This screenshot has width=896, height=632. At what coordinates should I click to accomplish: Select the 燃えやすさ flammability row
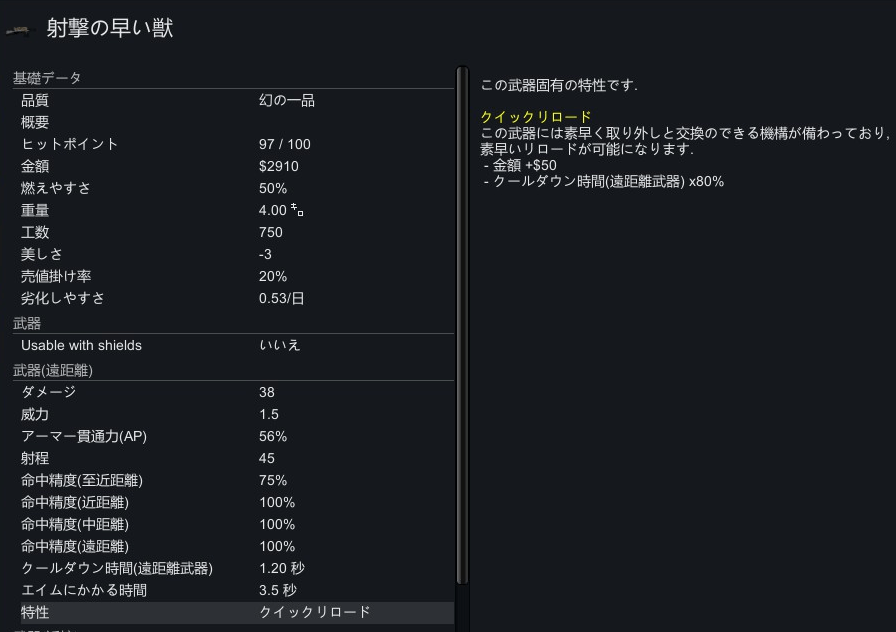click(237, 189)
